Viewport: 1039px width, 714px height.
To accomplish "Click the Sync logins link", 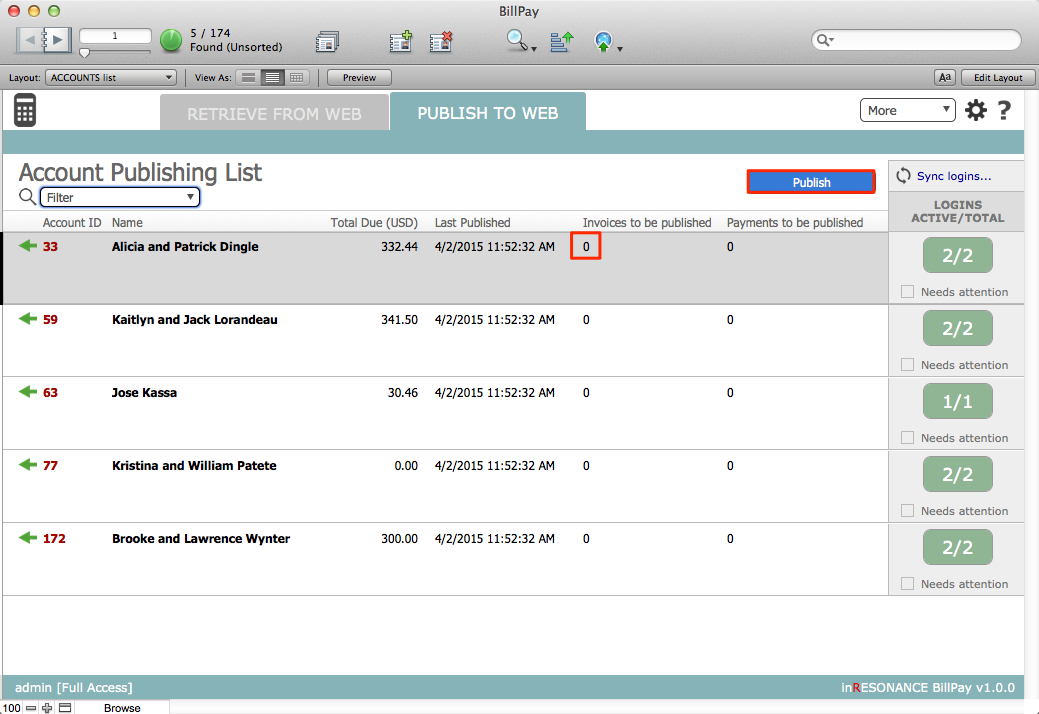I will click(x=953, y=176).
